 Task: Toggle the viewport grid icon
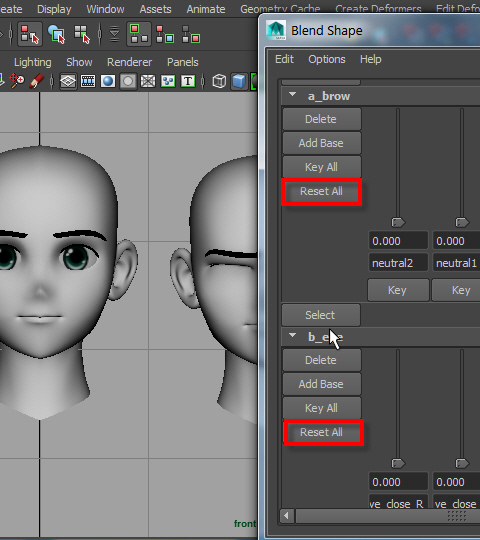pos(68,81)
